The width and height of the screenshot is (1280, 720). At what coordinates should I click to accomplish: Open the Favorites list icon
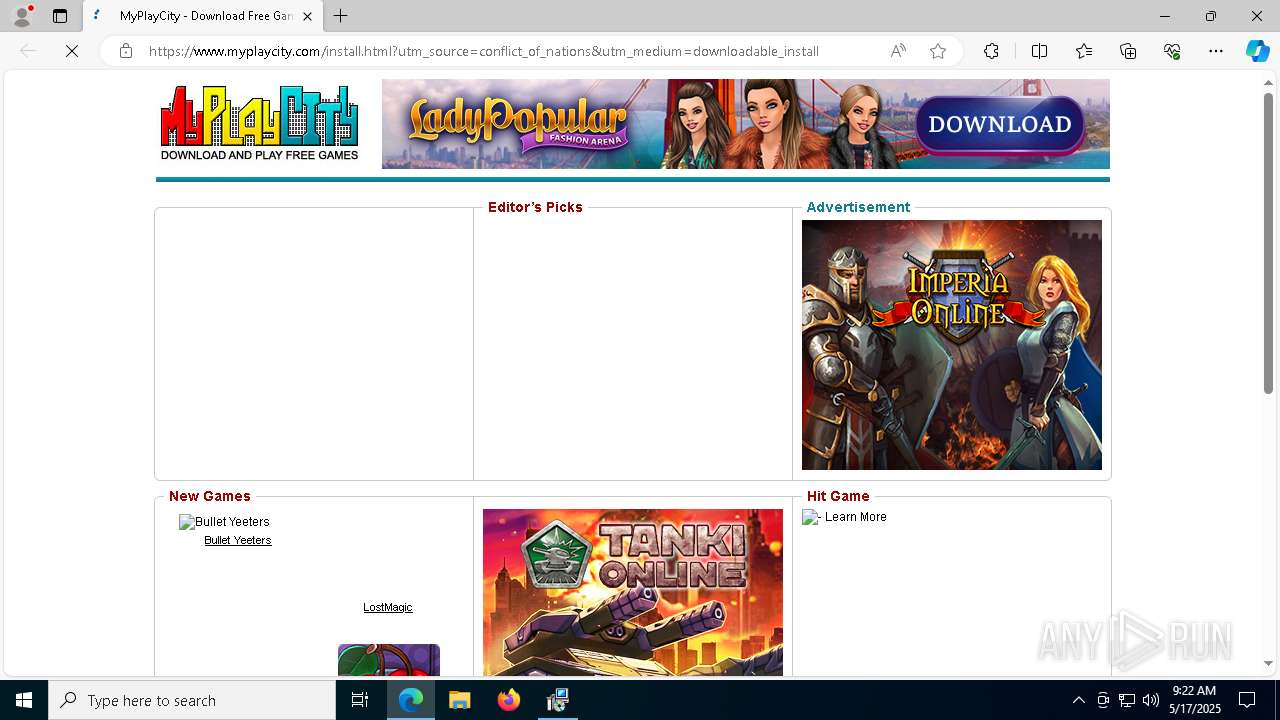tap(1084, 51)
